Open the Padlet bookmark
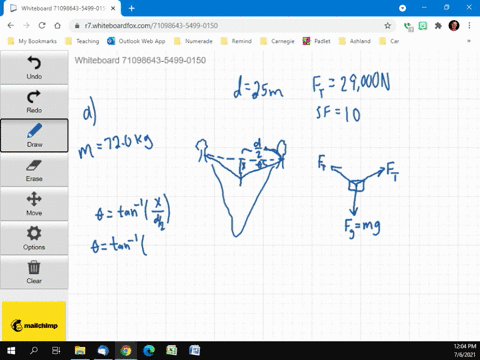The height and width of the screenshot is (360, 480). pos(316,41)
